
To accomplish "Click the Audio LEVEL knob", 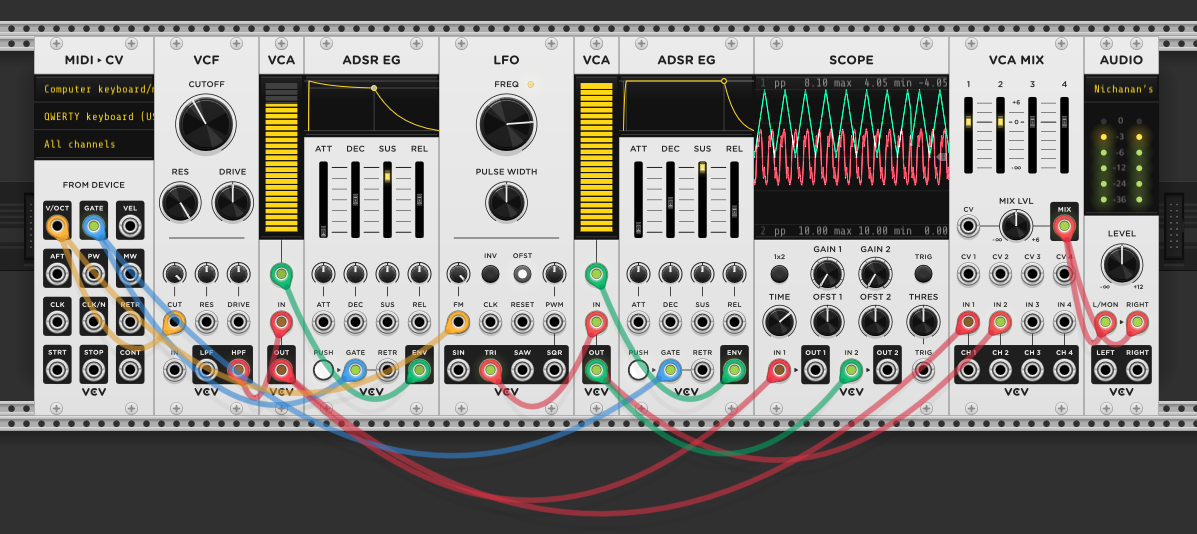I will 1121,265.
